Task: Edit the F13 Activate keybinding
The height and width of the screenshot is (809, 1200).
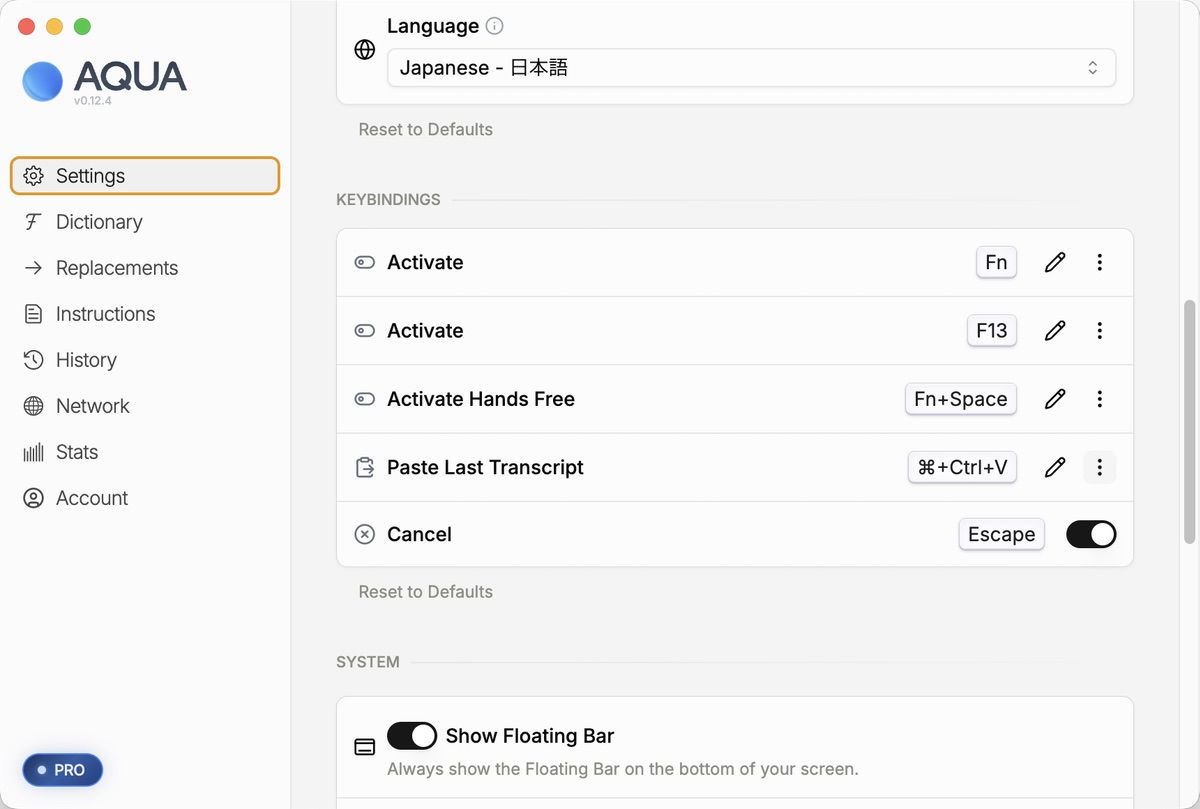Action: (1054, 331)
